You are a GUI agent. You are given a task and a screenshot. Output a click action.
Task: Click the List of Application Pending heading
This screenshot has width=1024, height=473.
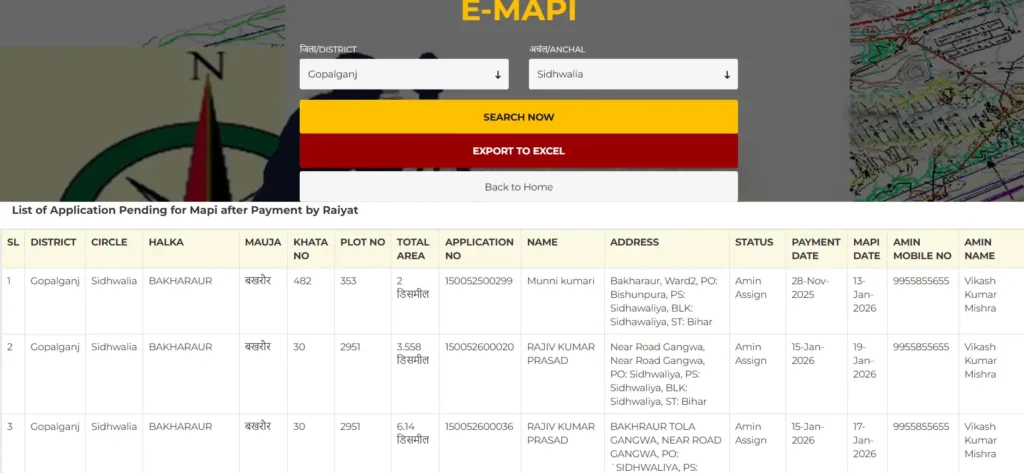185,210
